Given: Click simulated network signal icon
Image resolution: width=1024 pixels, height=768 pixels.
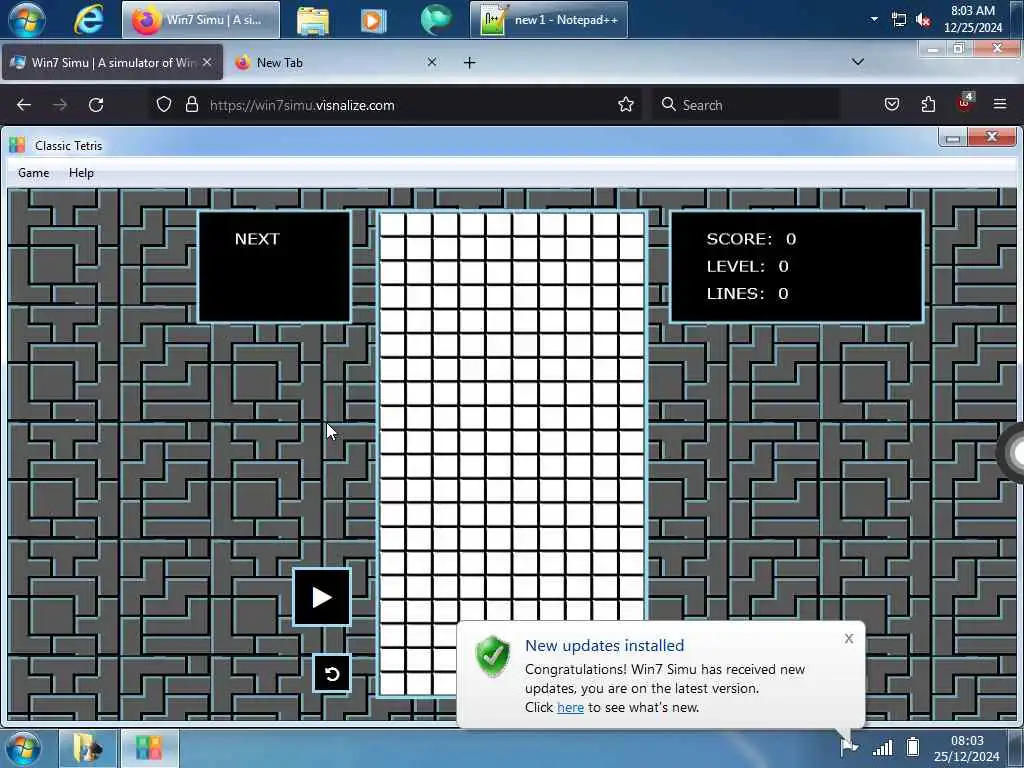Looking at the screenshot, I should click(x=882, y=748).
